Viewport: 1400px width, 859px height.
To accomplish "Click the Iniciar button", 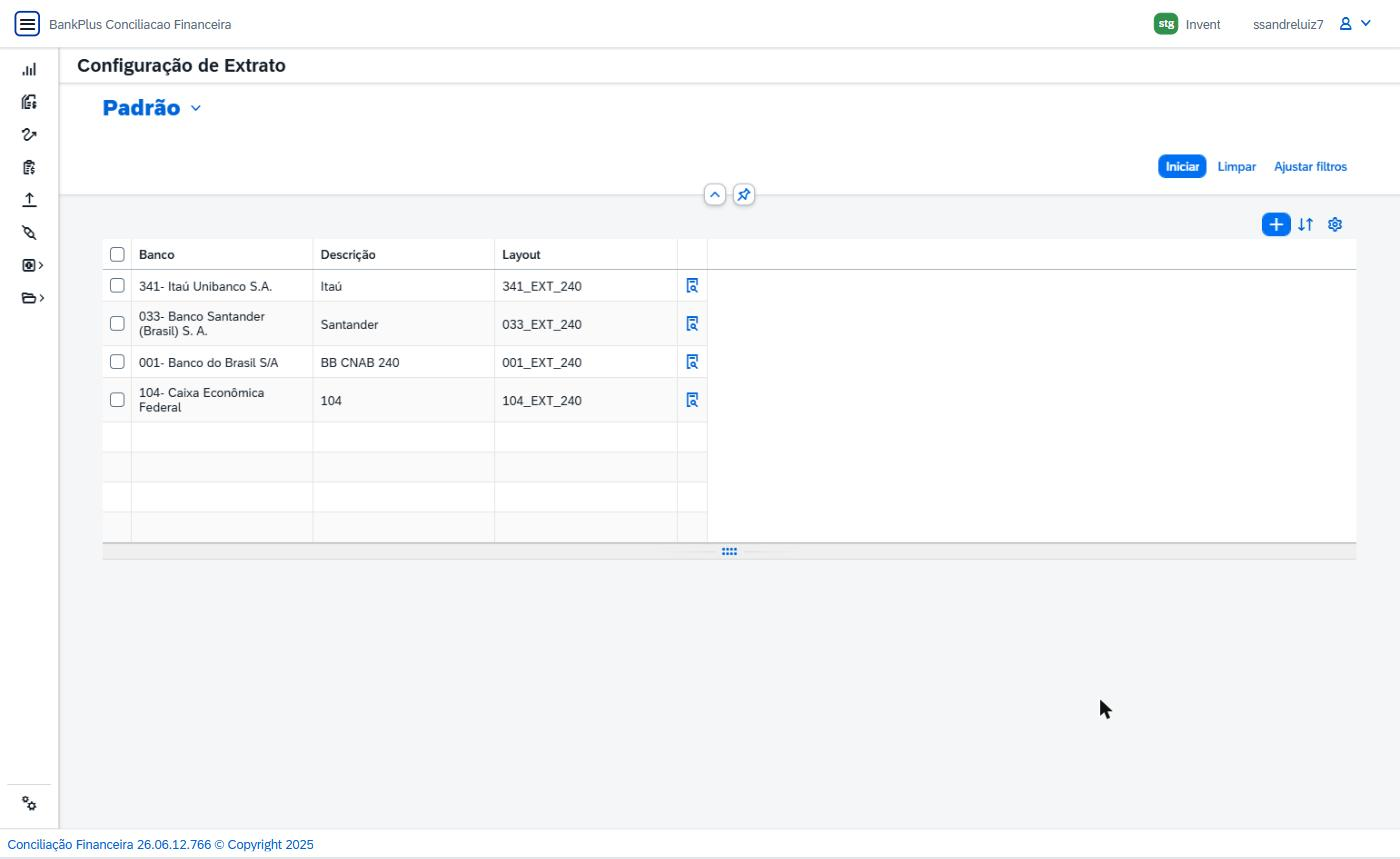I will coord(1182,167).
